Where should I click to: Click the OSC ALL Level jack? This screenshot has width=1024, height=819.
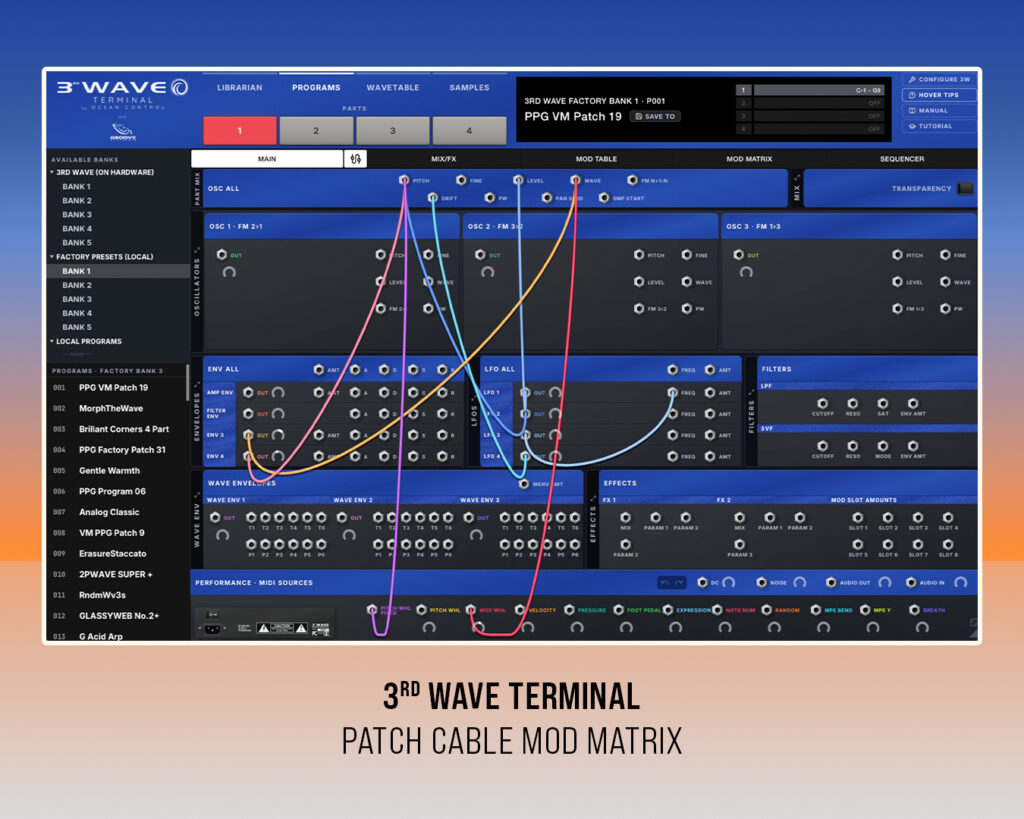tap(518, 180)
